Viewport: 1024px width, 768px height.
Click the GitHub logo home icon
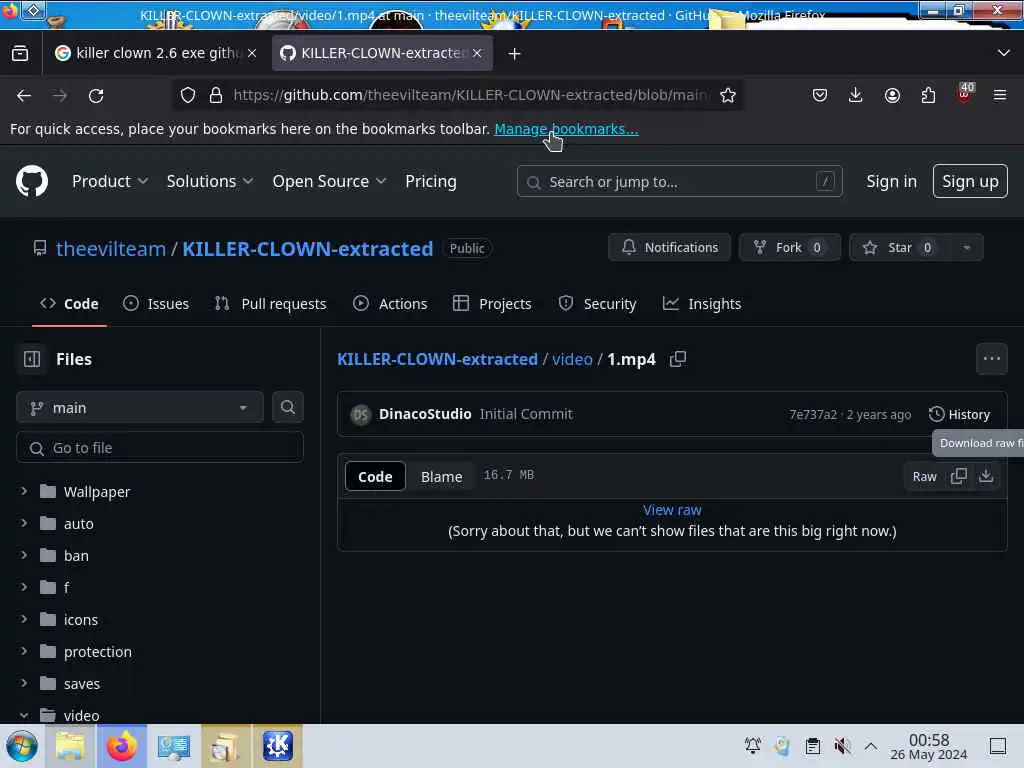pyautogui.click(x=32, y=181)
